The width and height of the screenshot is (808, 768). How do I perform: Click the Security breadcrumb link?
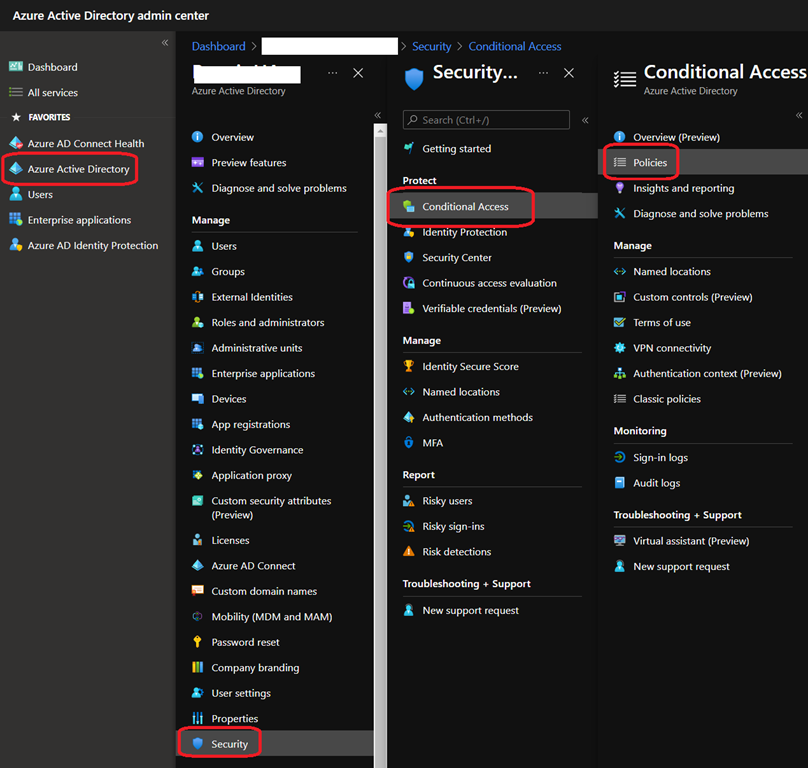point(432,46)
